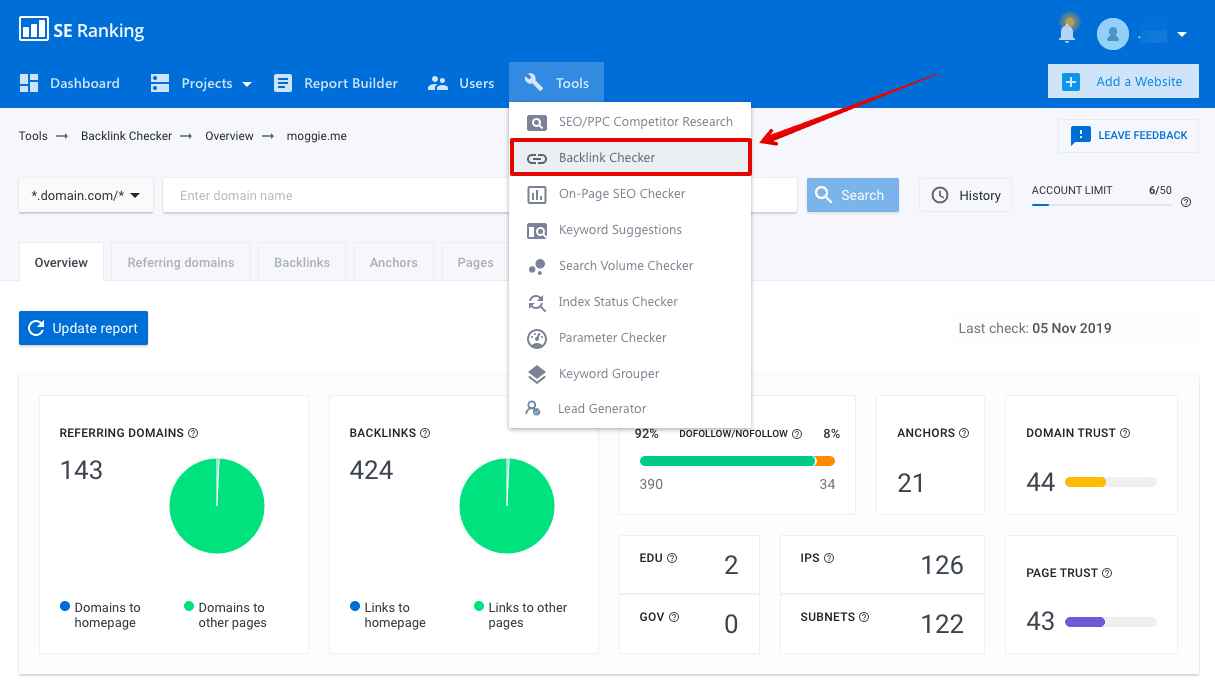Click the SE Ranking logo
1215x686 pixels.
(x=82, y=30)
